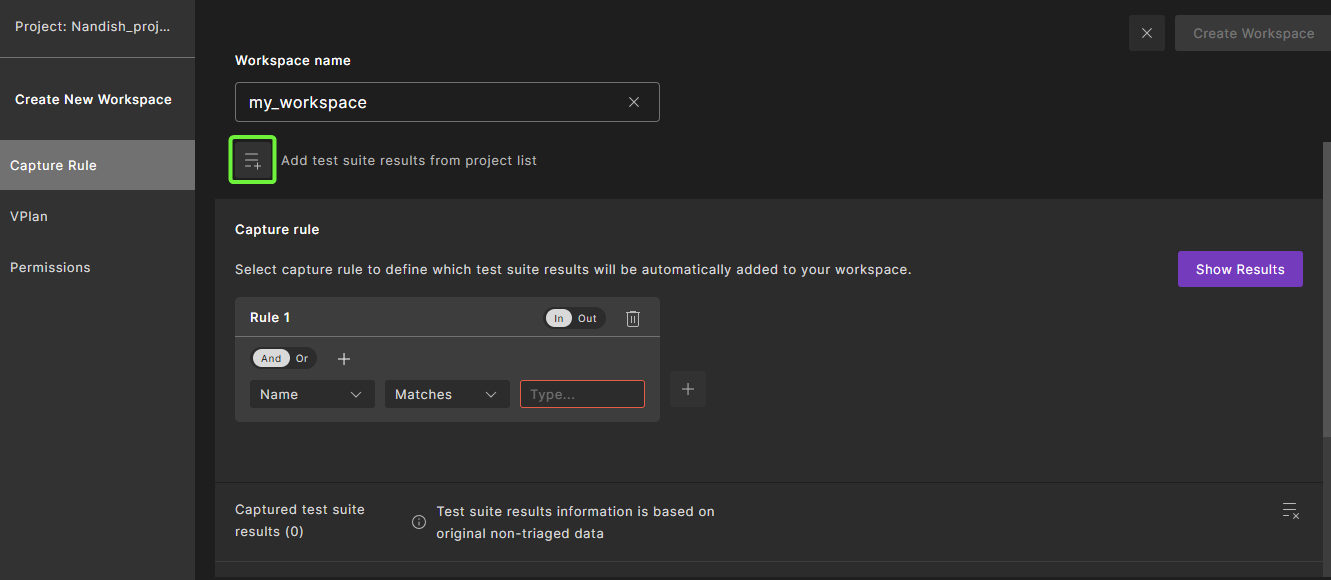Image resolution: width=1331 pixels, height=580 pixels.
Task: Clear the workspace name with the X icon
Action: tap(633, 102)
